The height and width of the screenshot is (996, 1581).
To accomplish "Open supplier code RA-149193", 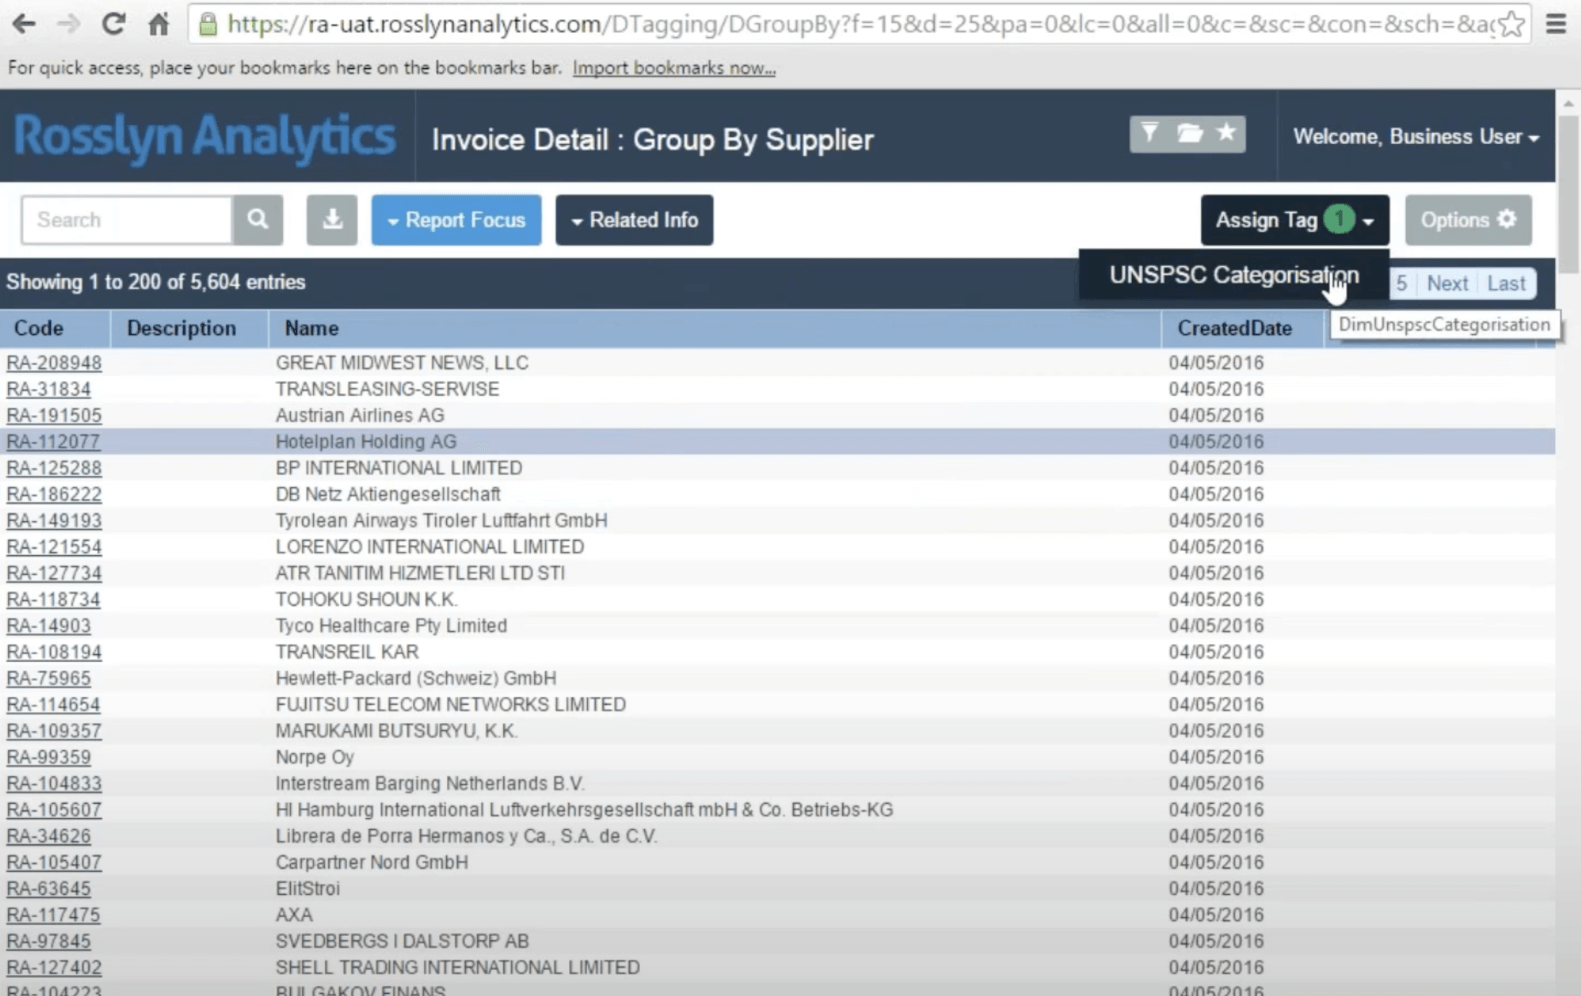I will [x=54, y=521].
